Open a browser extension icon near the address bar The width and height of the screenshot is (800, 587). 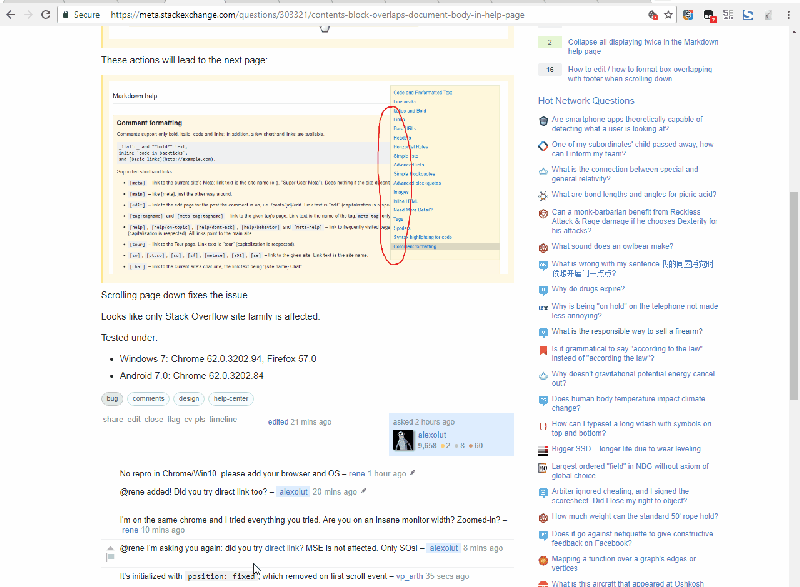[688, 14]
